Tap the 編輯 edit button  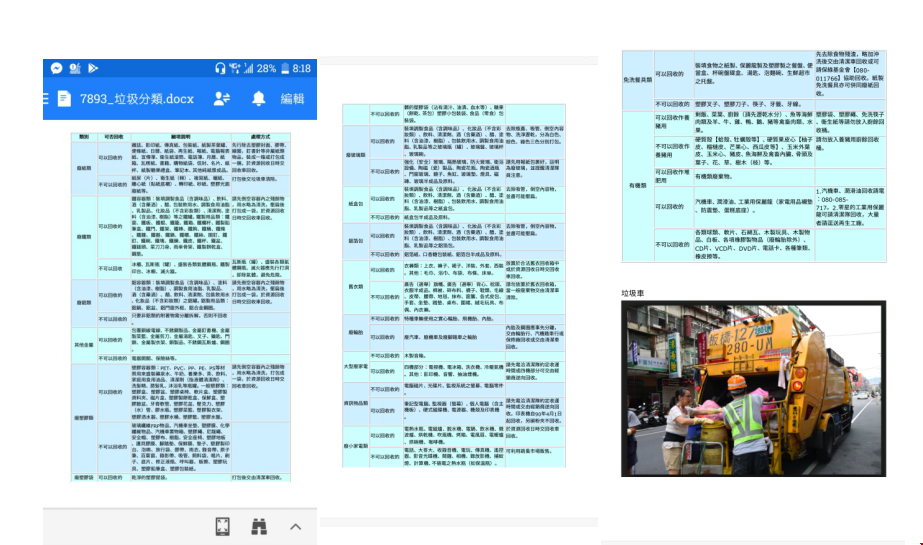(292, 99)
